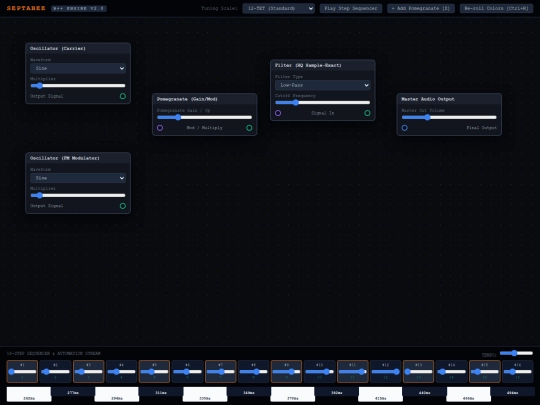Toggle sequencer step #12 label
This screenshot has height=405, width=540.
tap(385, 365)
